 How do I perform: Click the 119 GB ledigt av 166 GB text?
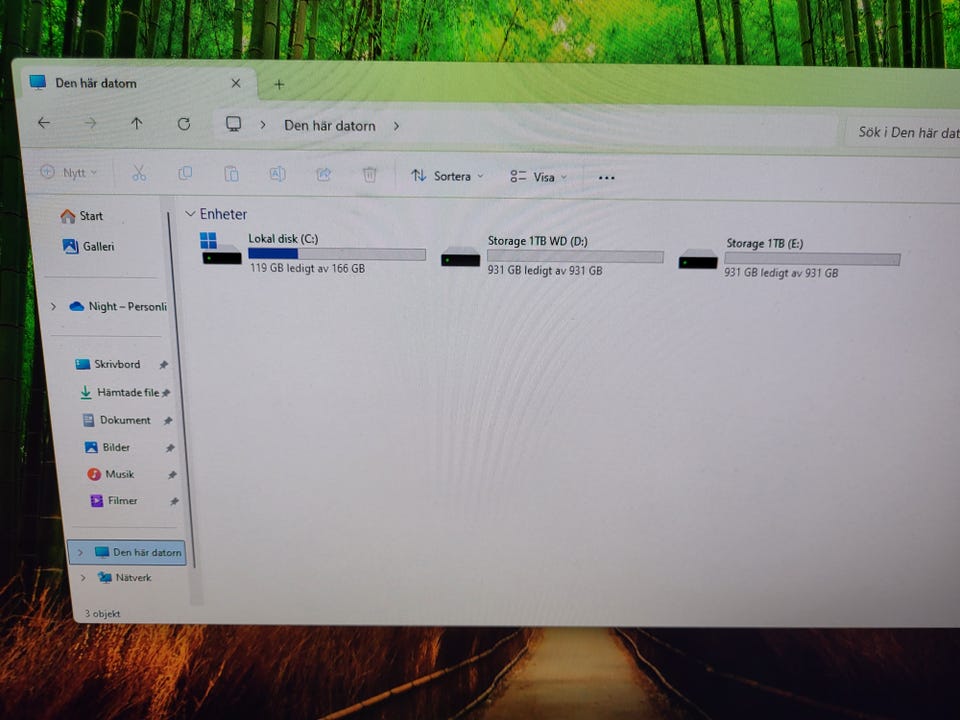[307, 268]
